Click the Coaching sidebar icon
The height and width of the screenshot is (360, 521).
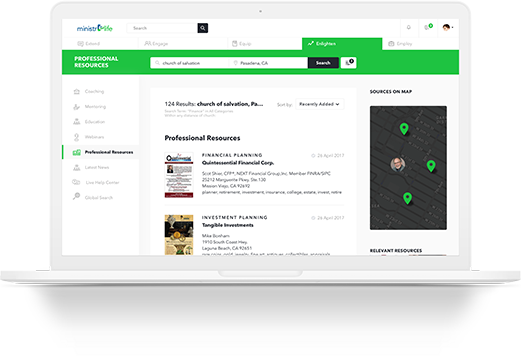(x=77, y=91)
